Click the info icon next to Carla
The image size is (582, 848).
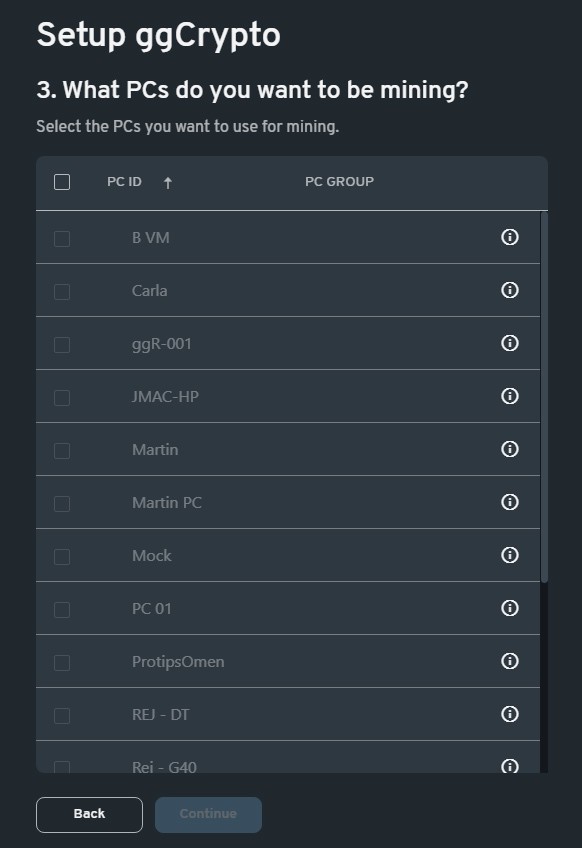click(x=509, y=290)
